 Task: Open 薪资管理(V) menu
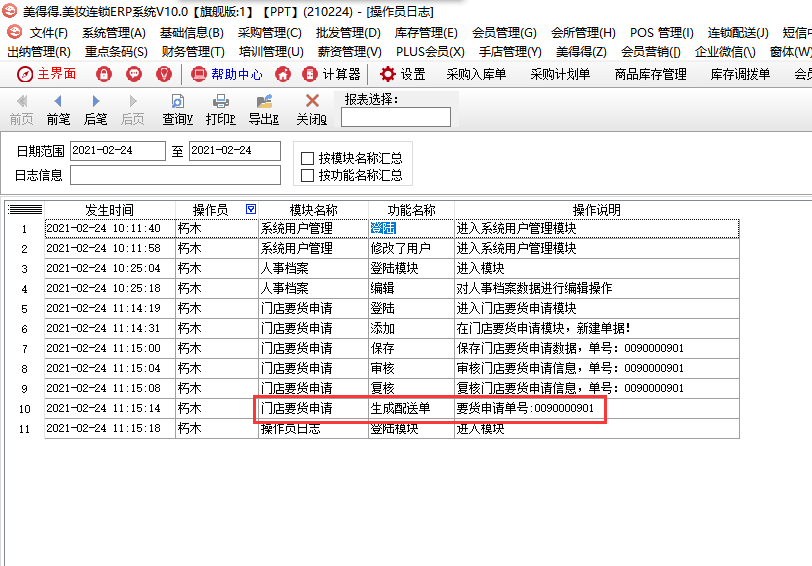pos(350,52)
